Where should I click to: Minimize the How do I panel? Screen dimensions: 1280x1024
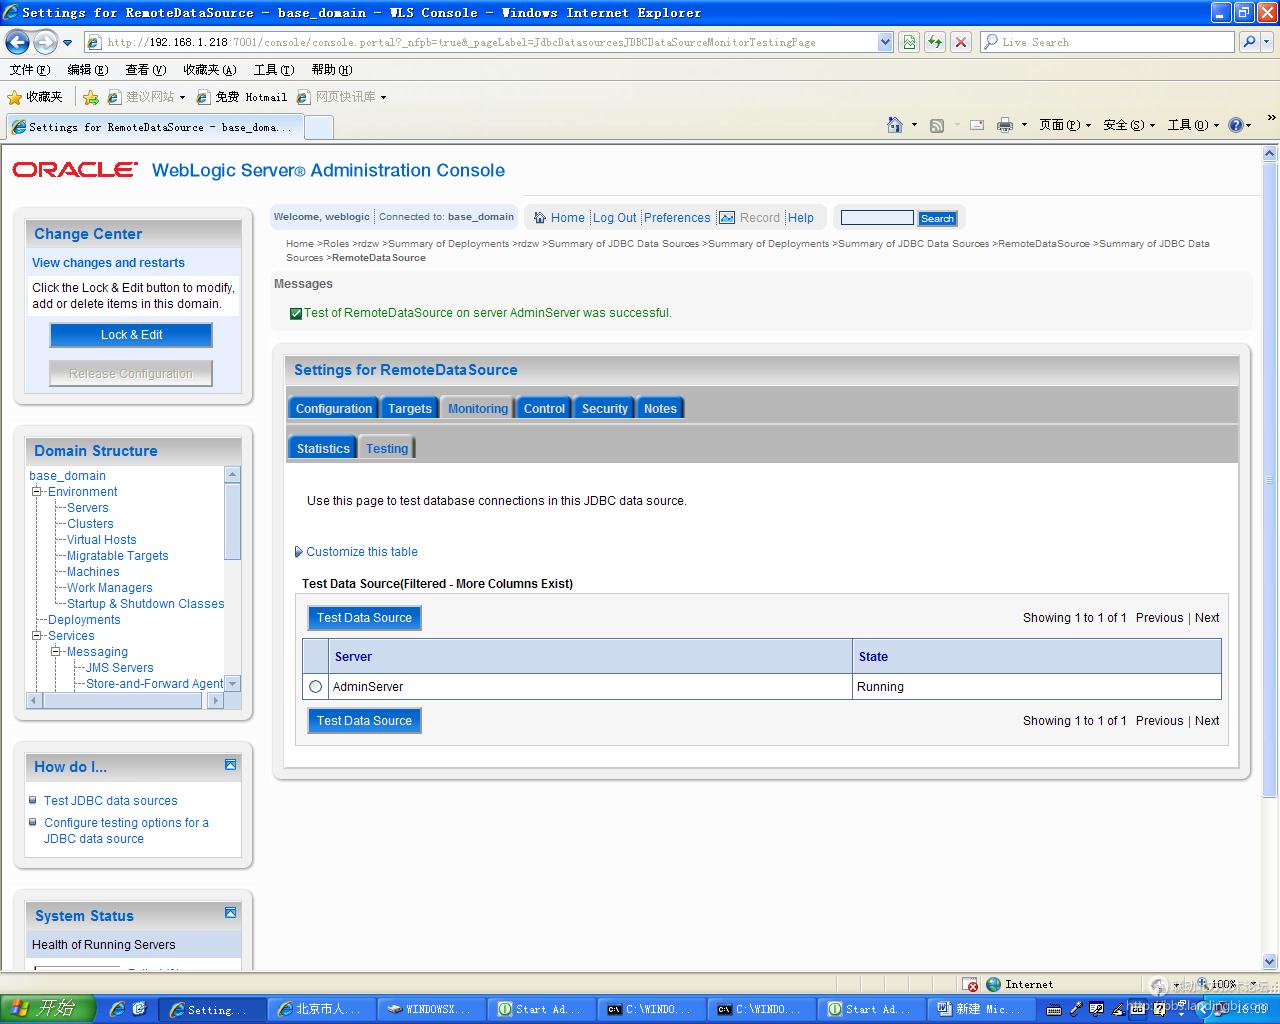(230, 765)
